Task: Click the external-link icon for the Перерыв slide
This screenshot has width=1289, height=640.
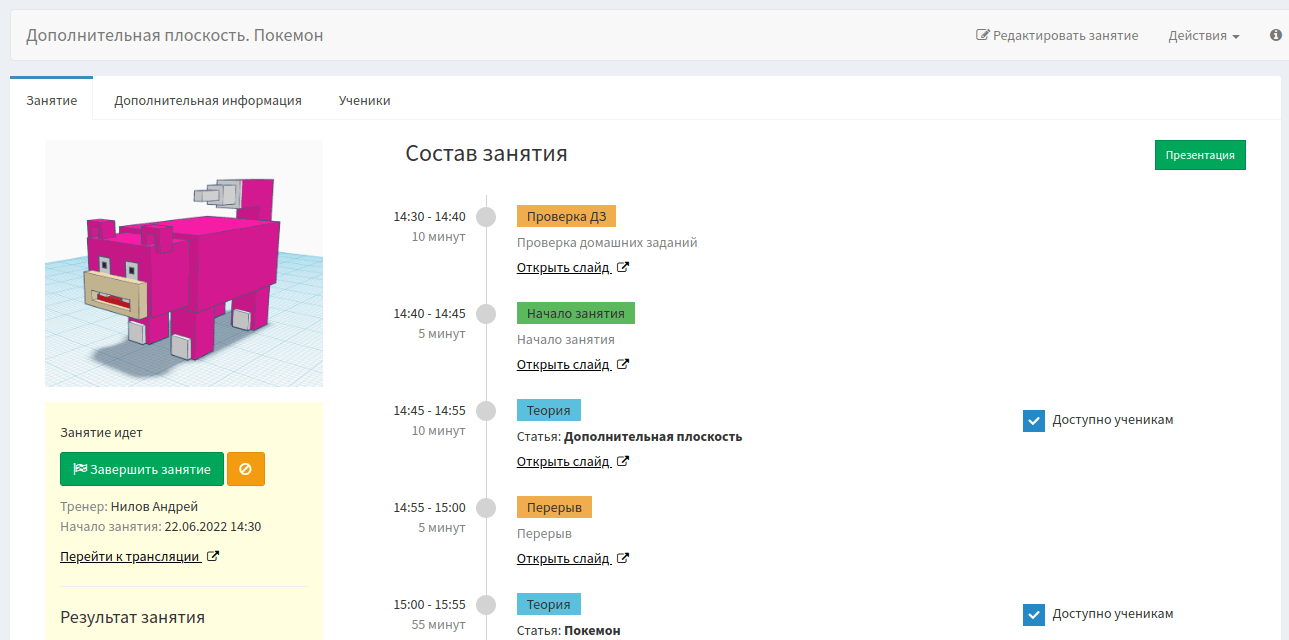Action: [623, 557]
